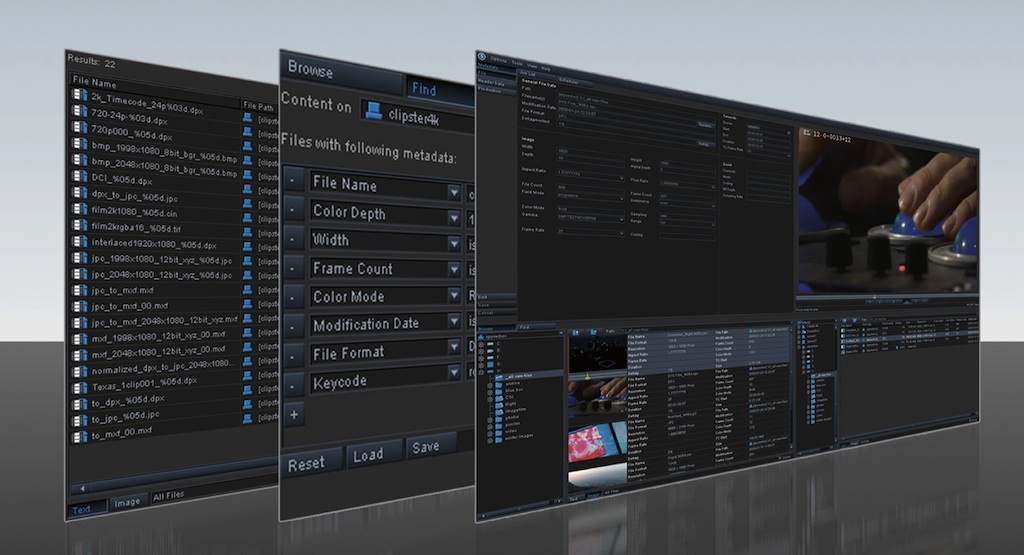Click file icon next to DCI_%05d.dpx
The height and width of the screenshot is (555, 1024).
pyautogui.click(x=79, y=178)
